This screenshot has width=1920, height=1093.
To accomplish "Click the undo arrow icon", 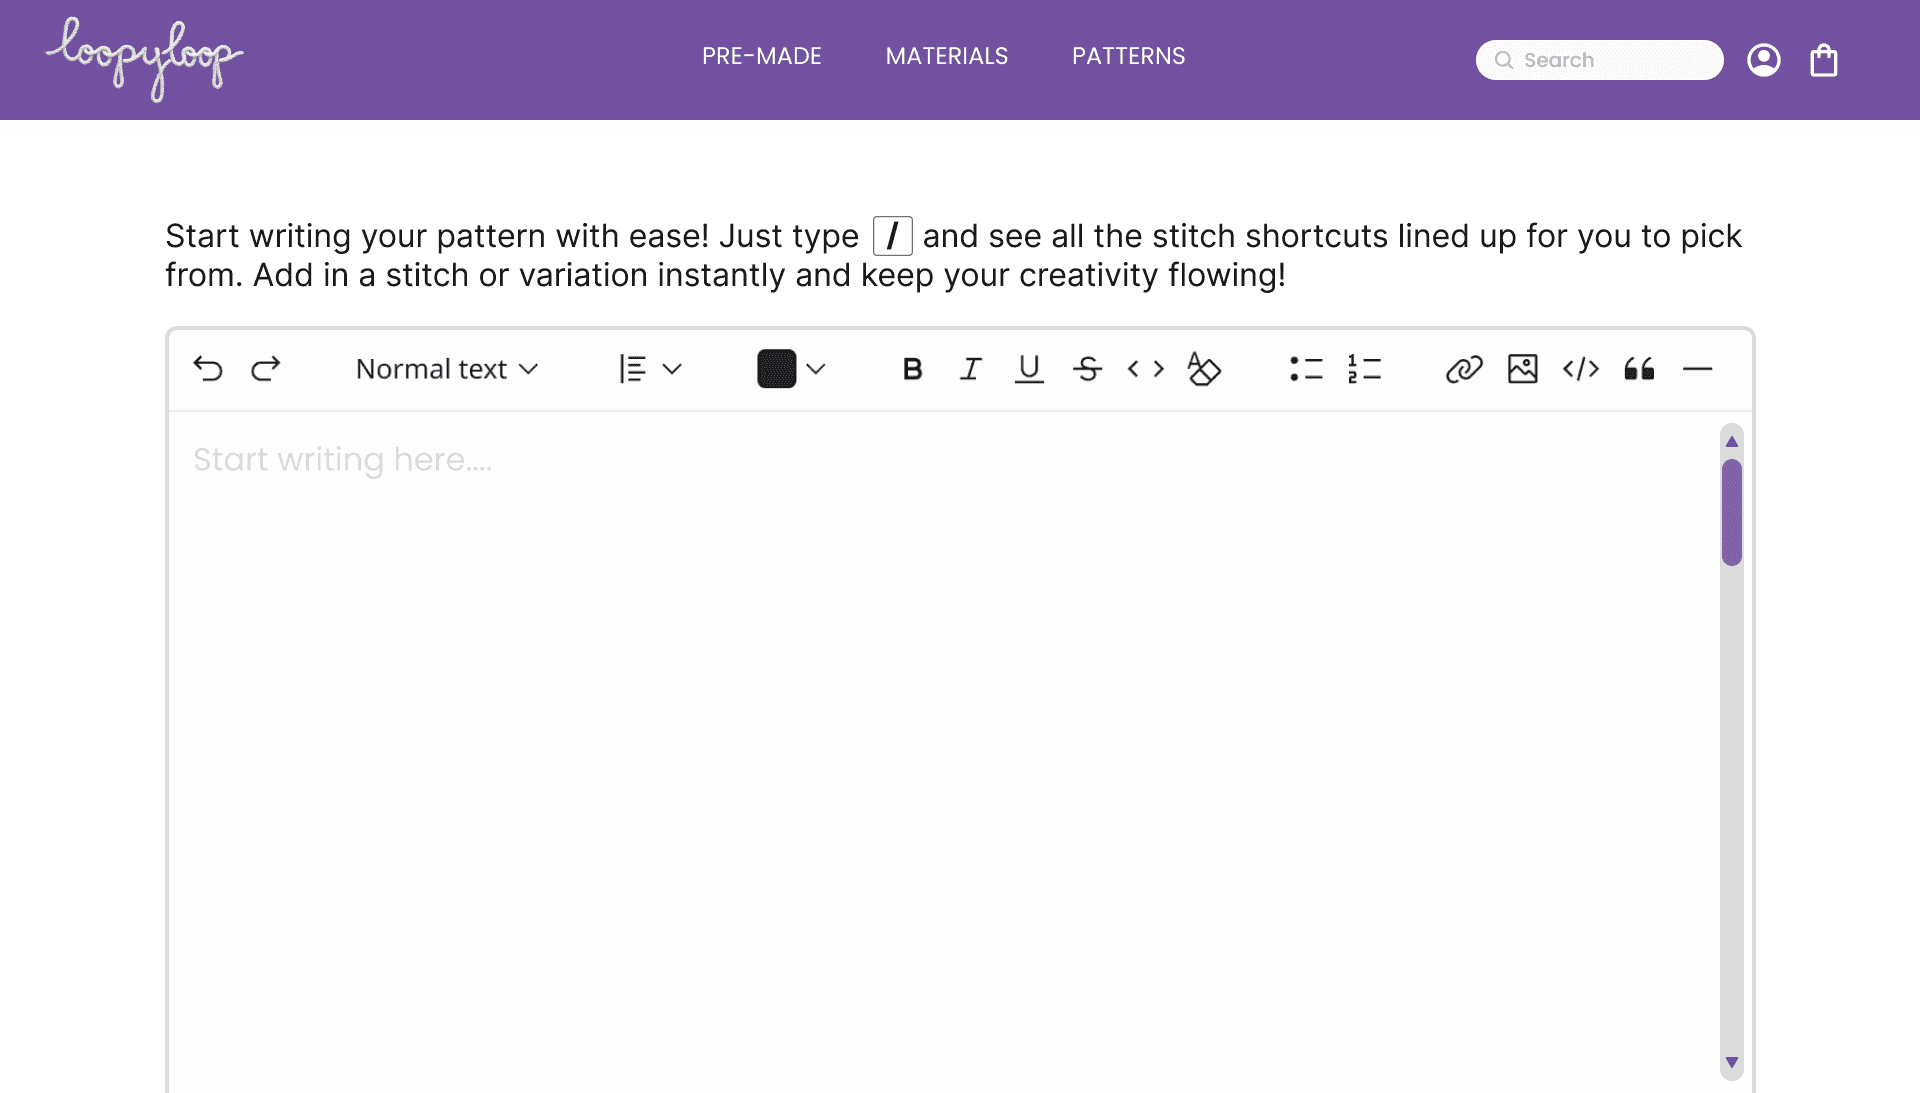I will [x=208, y=369].
